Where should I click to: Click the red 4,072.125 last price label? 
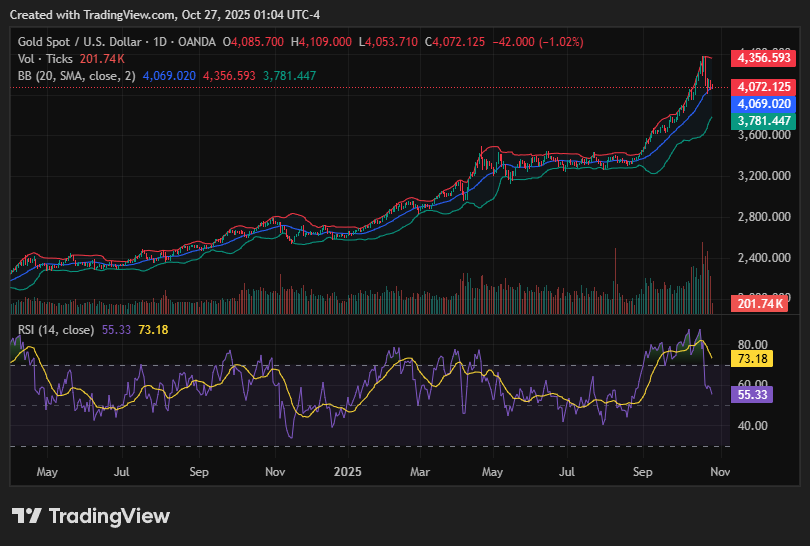(763, 87)
